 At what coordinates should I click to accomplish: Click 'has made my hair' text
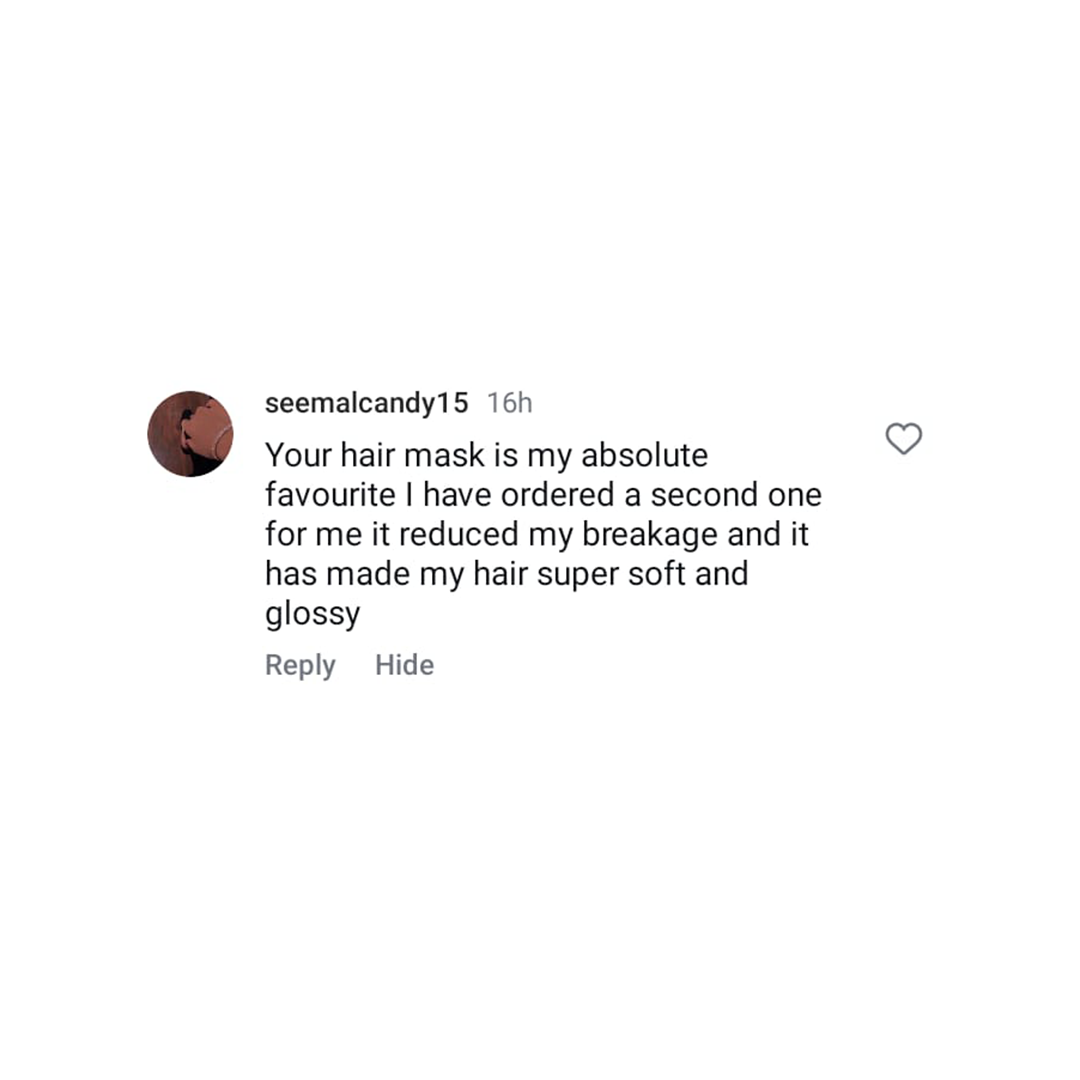(397, 574)
